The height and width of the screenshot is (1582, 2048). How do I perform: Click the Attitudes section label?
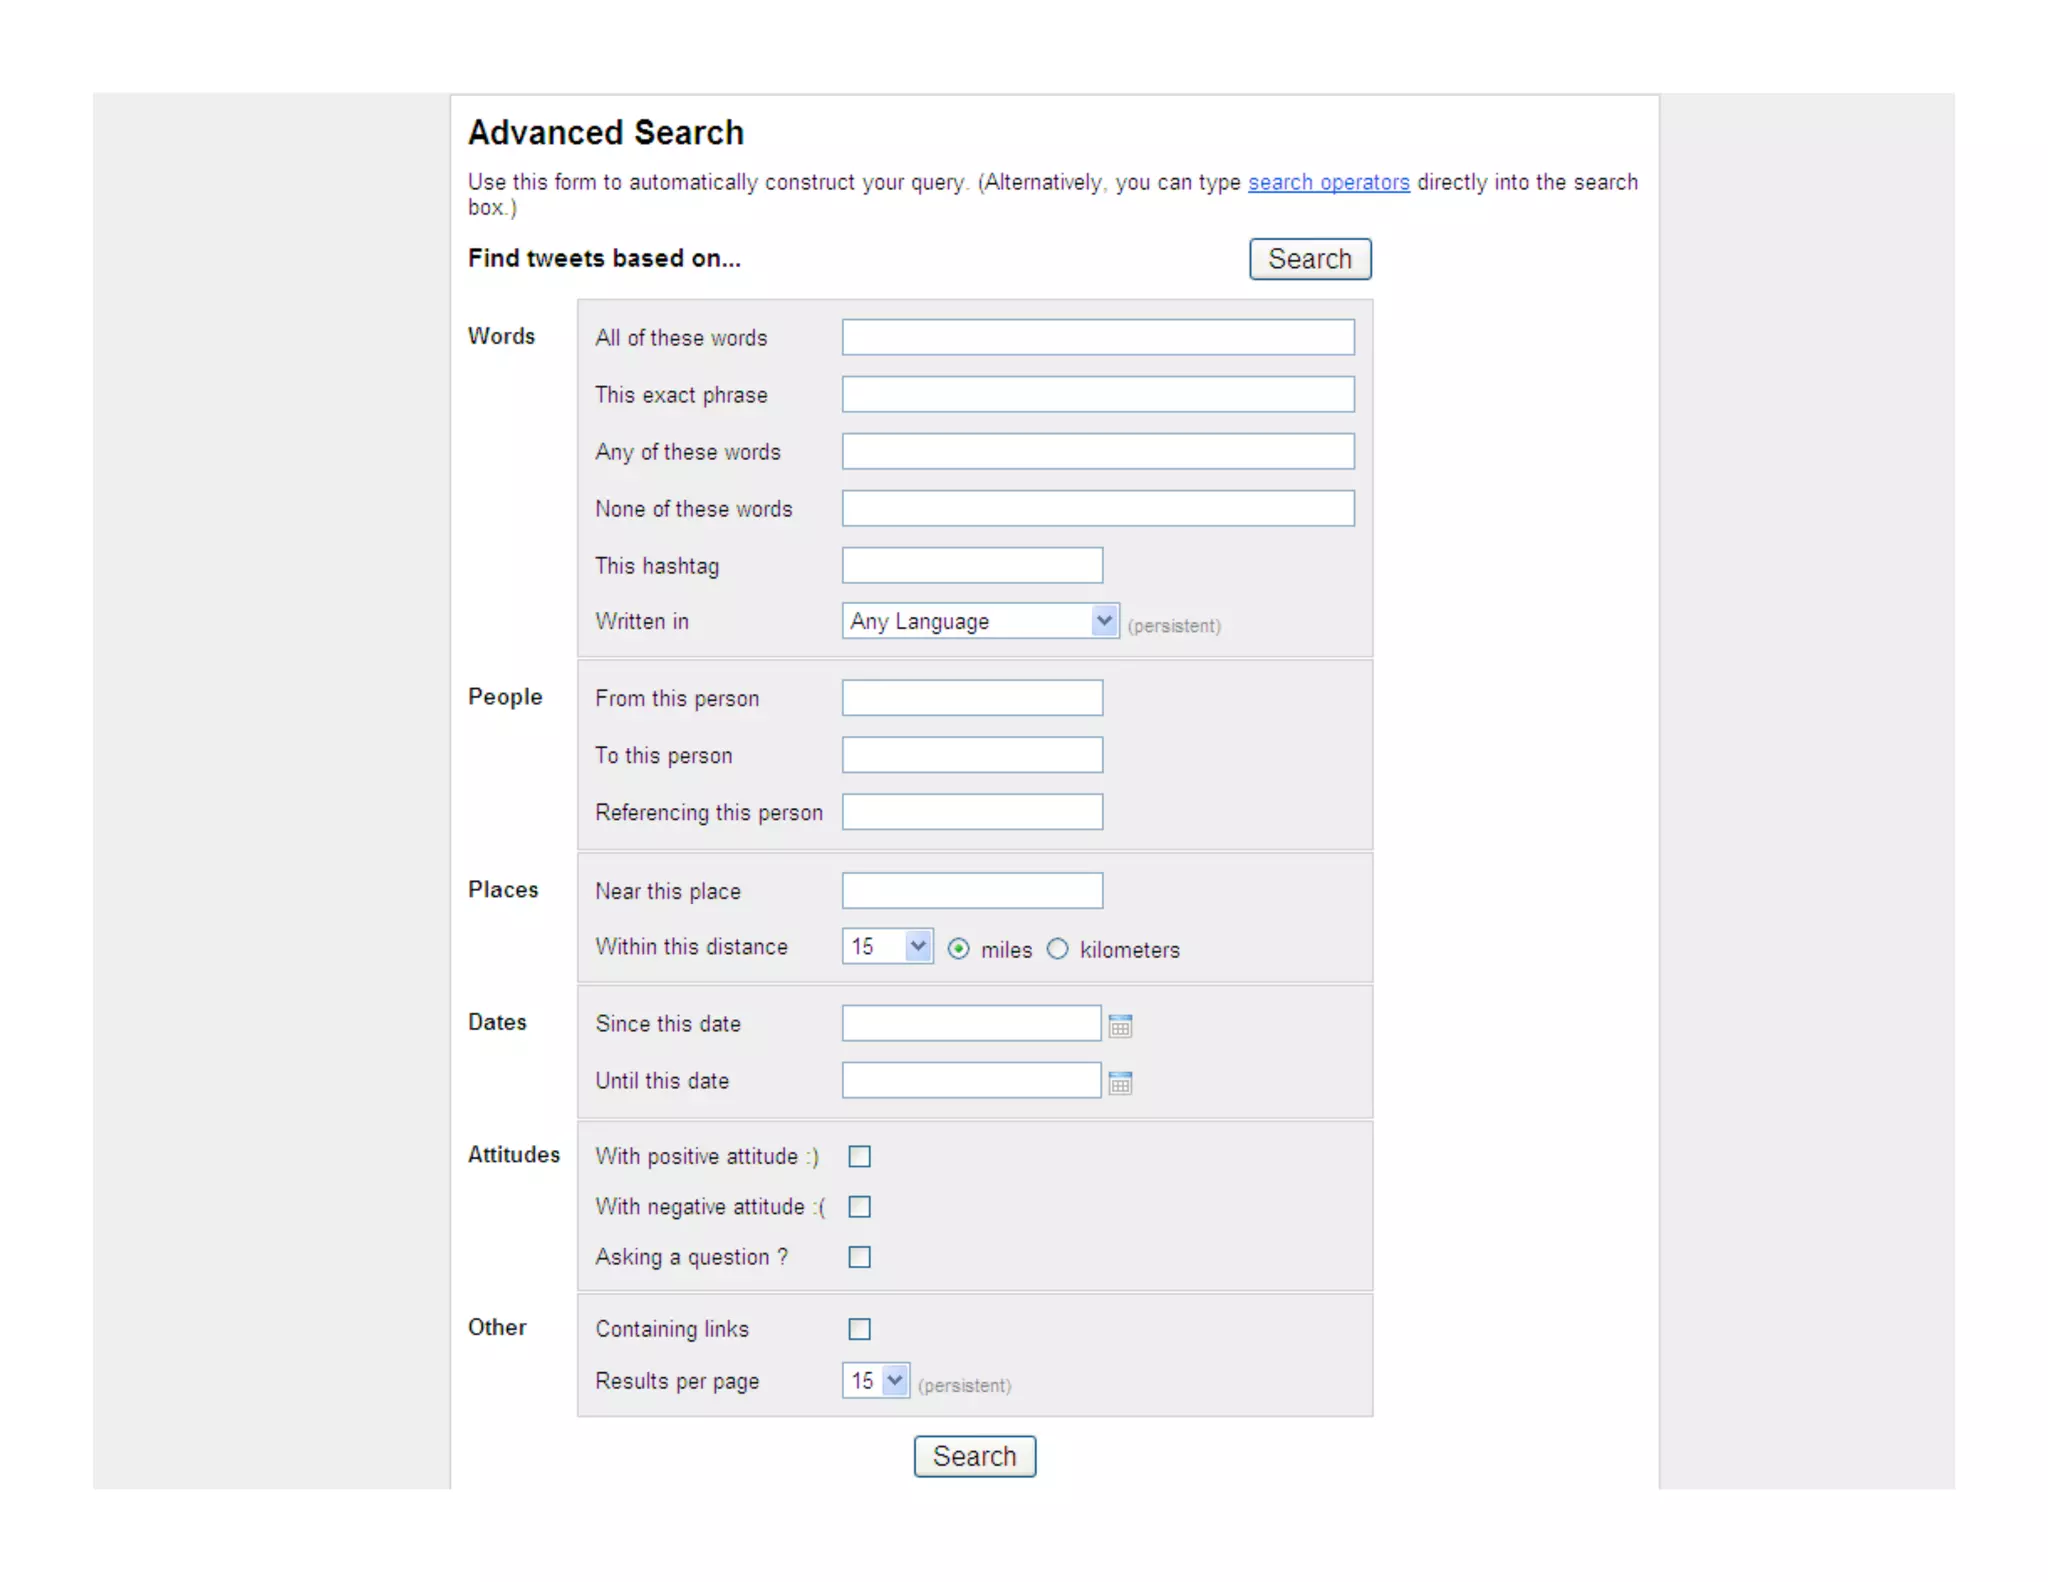(514, 1154)
